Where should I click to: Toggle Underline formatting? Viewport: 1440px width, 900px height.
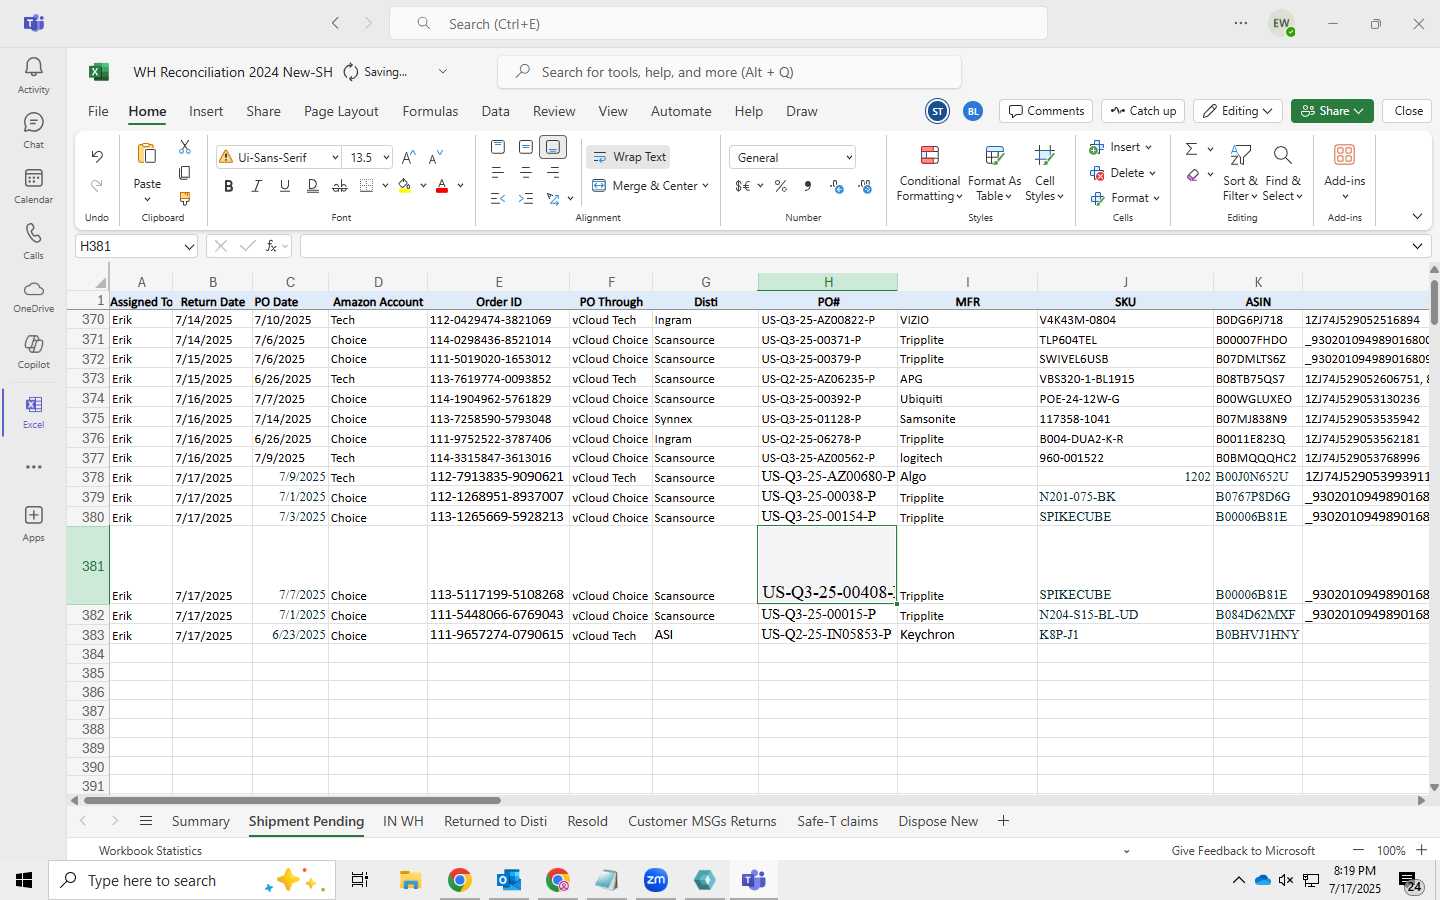(285, 186)
